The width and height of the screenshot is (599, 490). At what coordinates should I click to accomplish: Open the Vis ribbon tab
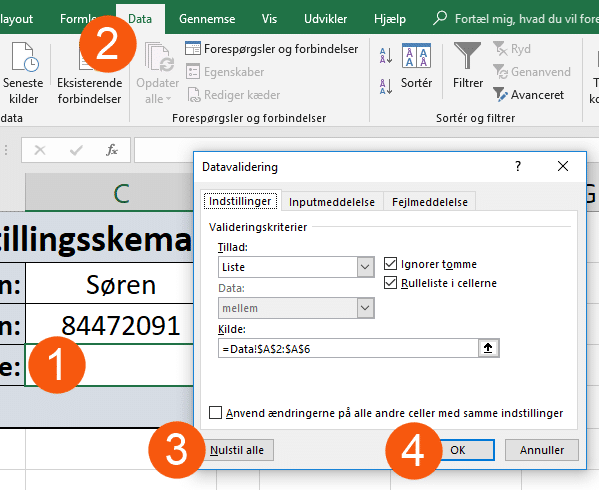click(x=269, y=19)
